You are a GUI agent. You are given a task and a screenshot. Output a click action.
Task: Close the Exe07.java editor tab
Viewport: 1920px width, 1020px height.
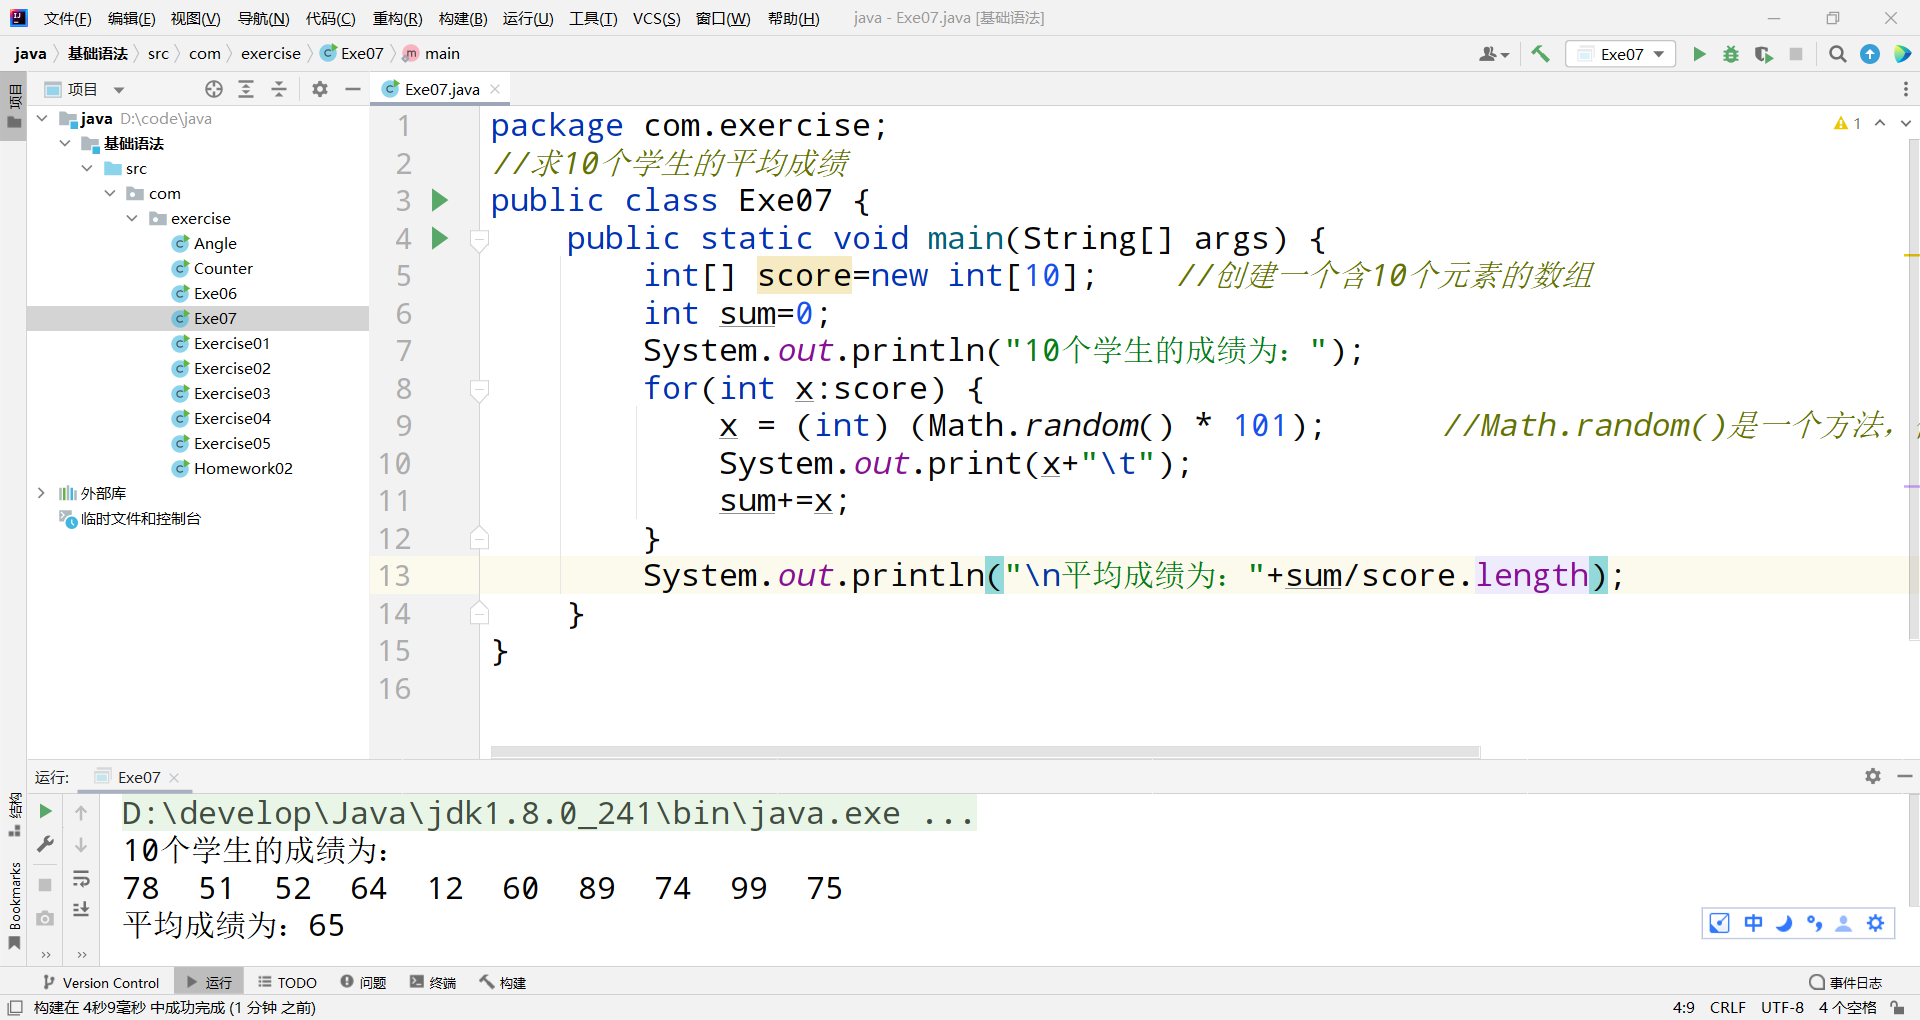point(495,89)
